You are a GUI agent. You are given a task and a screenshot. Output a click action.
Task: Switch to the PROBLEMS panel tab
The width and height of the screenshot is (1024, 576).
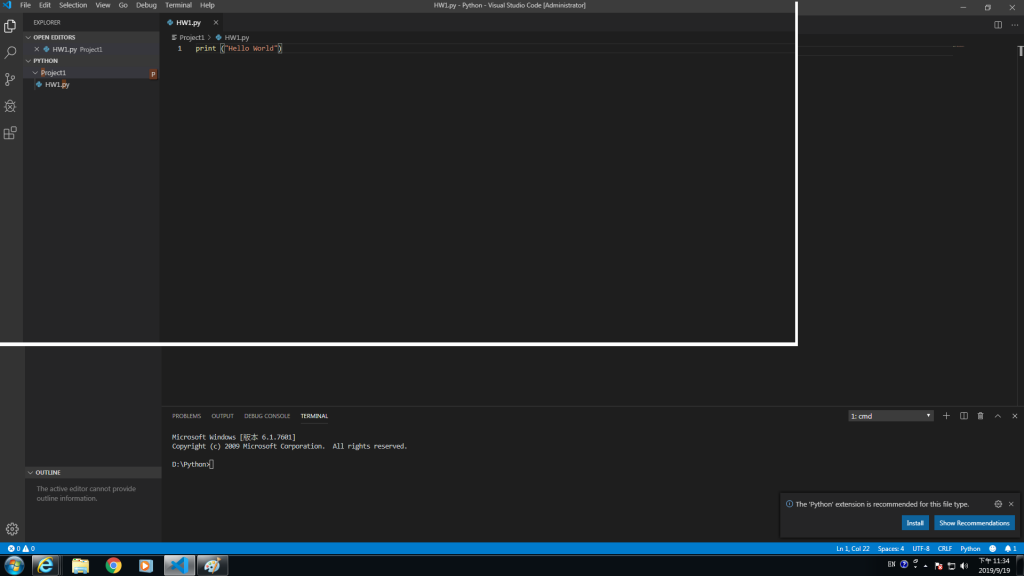tap(186, 416)
